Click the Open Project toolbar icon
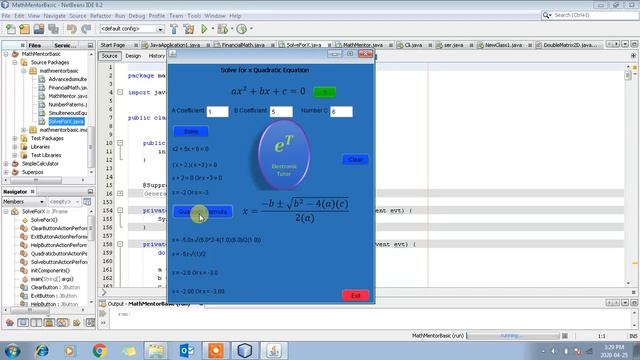This screenshot has height=360, width=640. click(39, 29)
